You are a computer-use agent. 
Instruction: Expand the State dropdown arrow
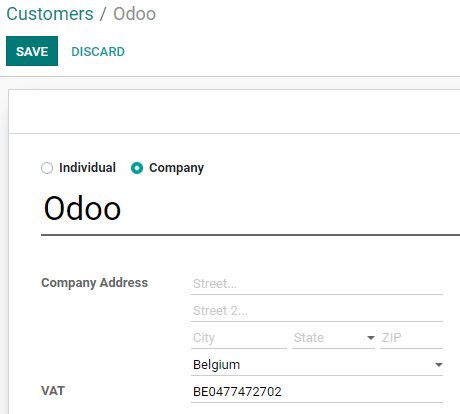[x=371, y=338]
